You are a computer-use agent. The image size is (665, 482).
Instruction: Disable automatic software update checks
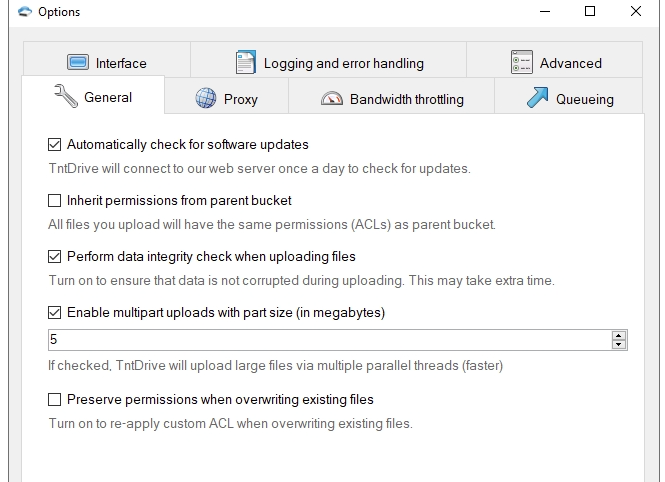point(55,145)
